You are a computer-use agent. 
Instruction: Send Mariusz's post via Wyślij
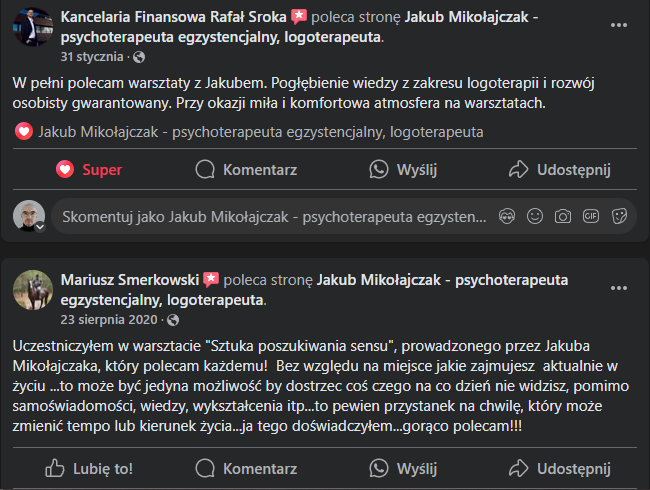point(410,468)
